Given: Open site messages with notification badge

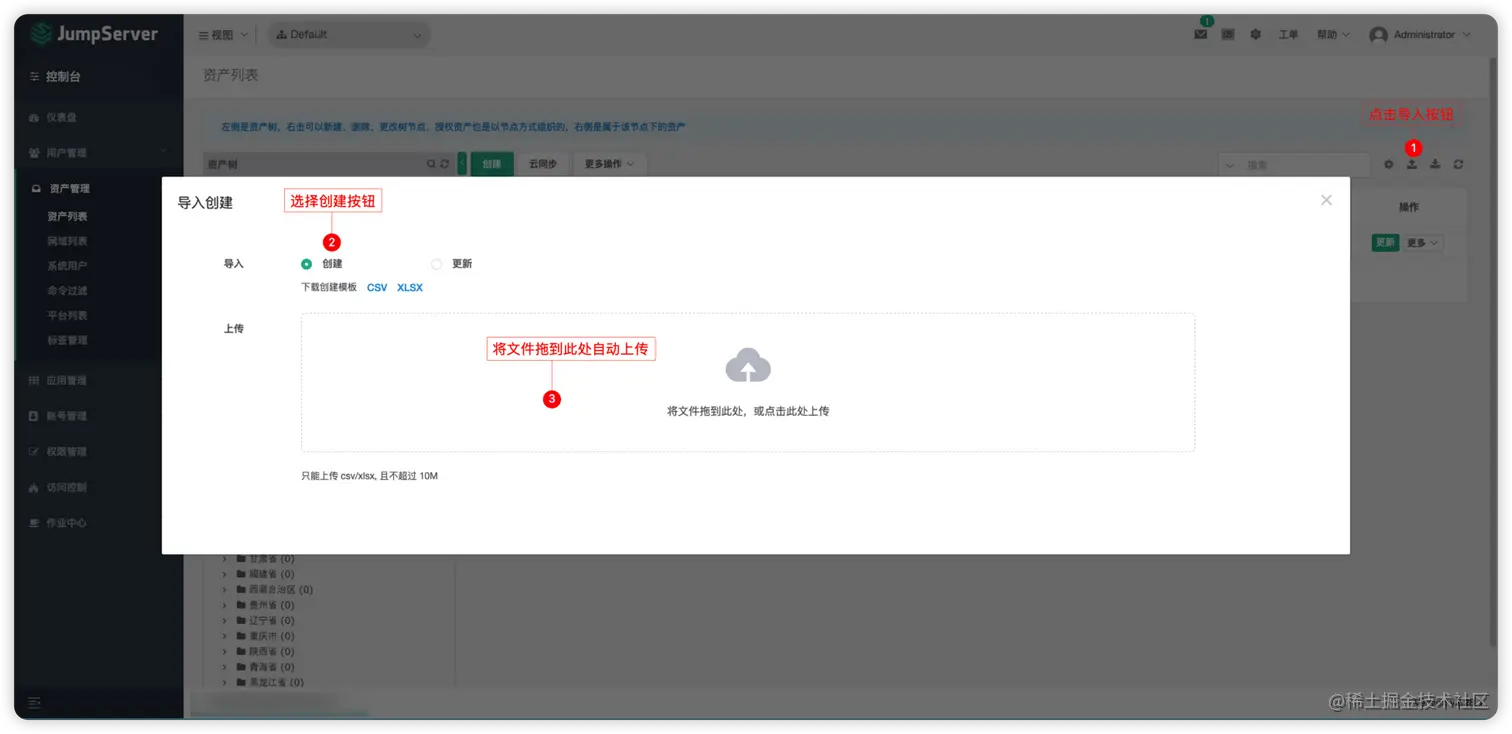Looking at the screenshot, I should pyautogui.click(x=1201, y=34).
